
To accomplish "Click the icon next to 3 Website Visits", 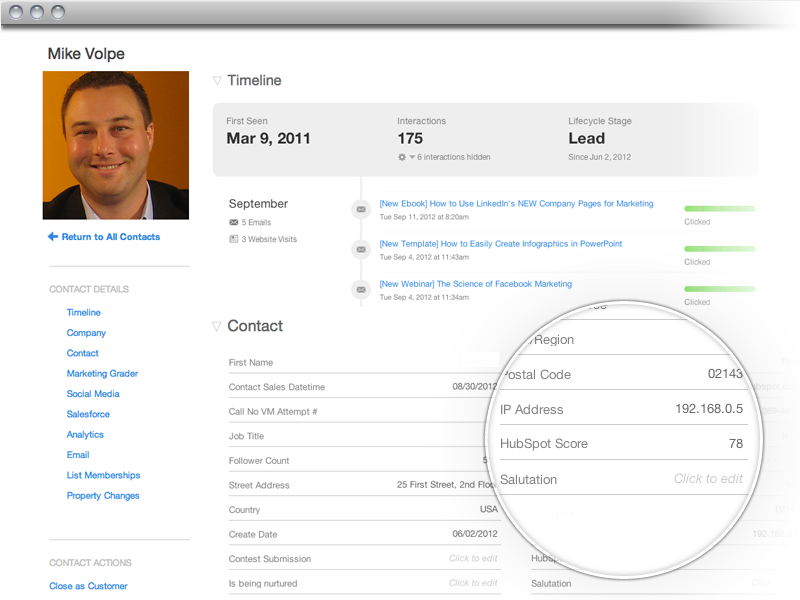I will click(234, 239).
